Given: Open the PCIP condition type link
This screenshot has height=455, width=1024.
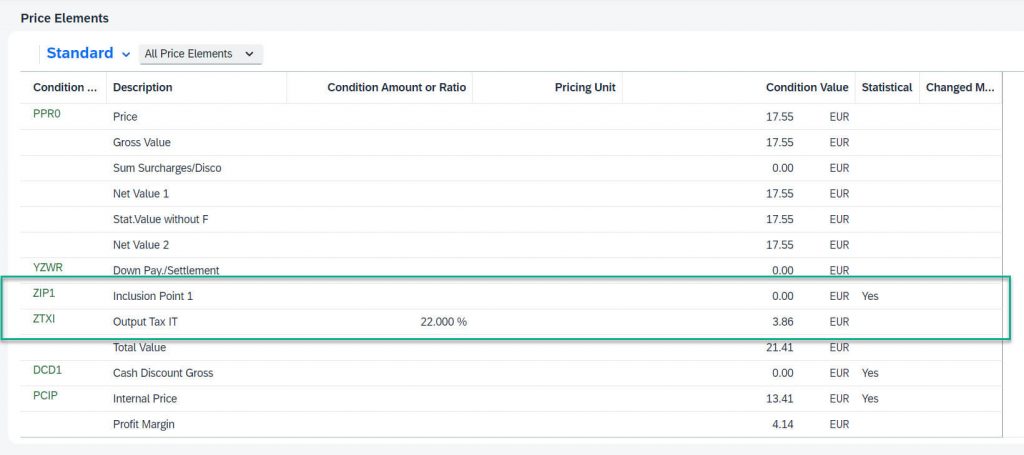Looking at the screenshot, I should click(x=45, y=396).
